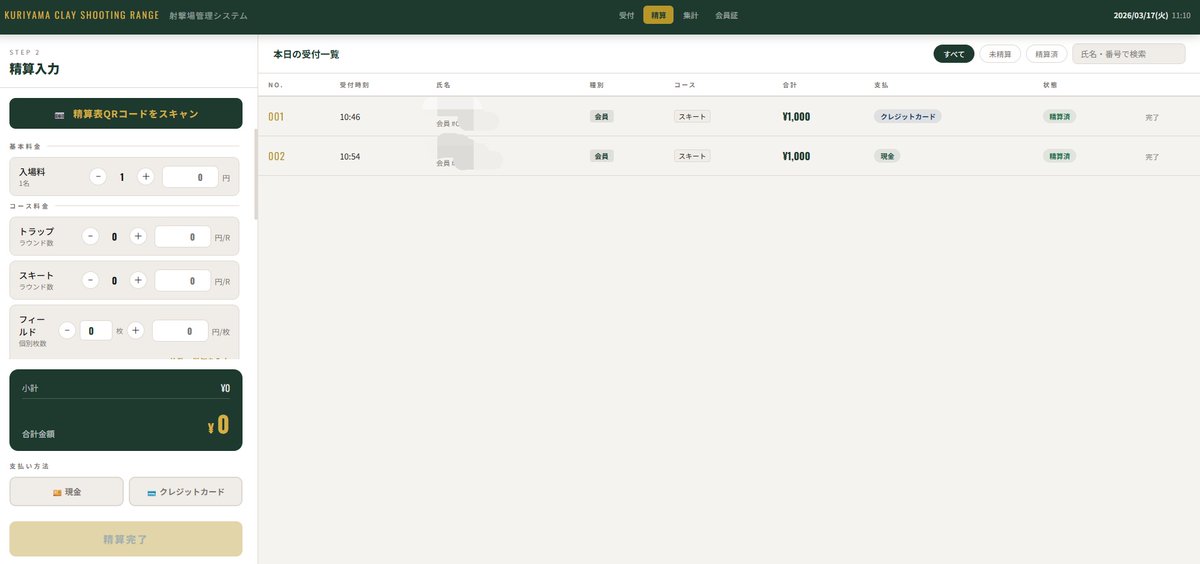Select 現金 payment method
Image resolution: width=1200 pixels, height=564 pixels.
[67, 492]
